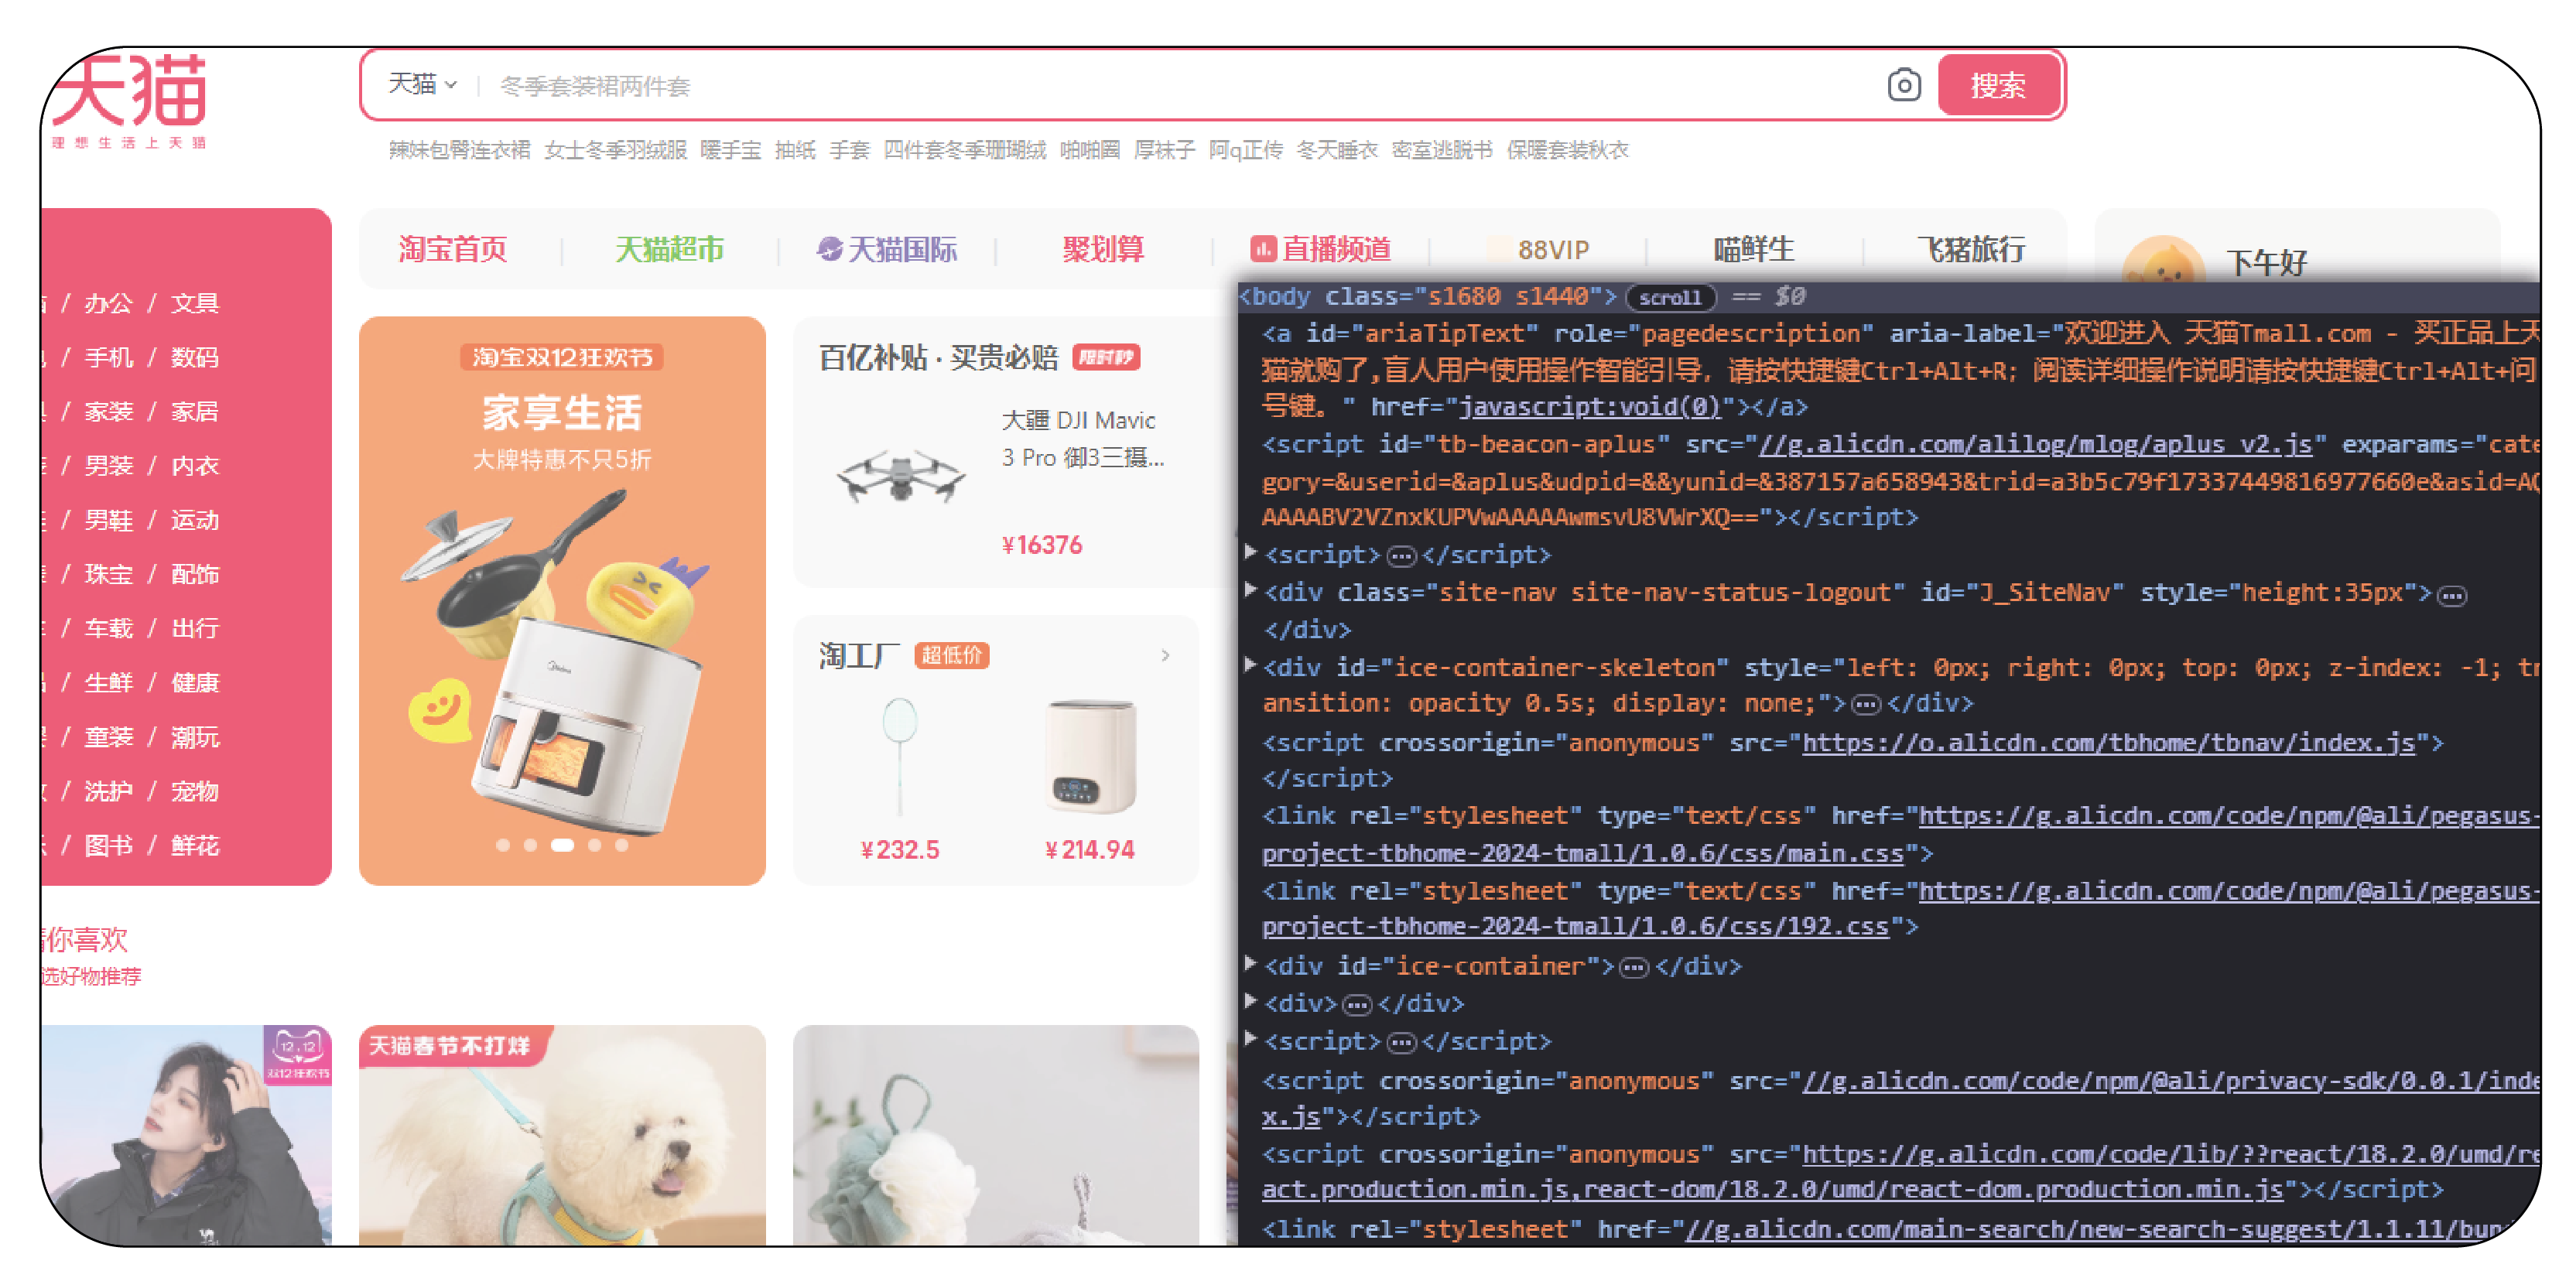Open the woman jacket recommendation card
2576x1278 pixels.
click(x=187, y=1135)
